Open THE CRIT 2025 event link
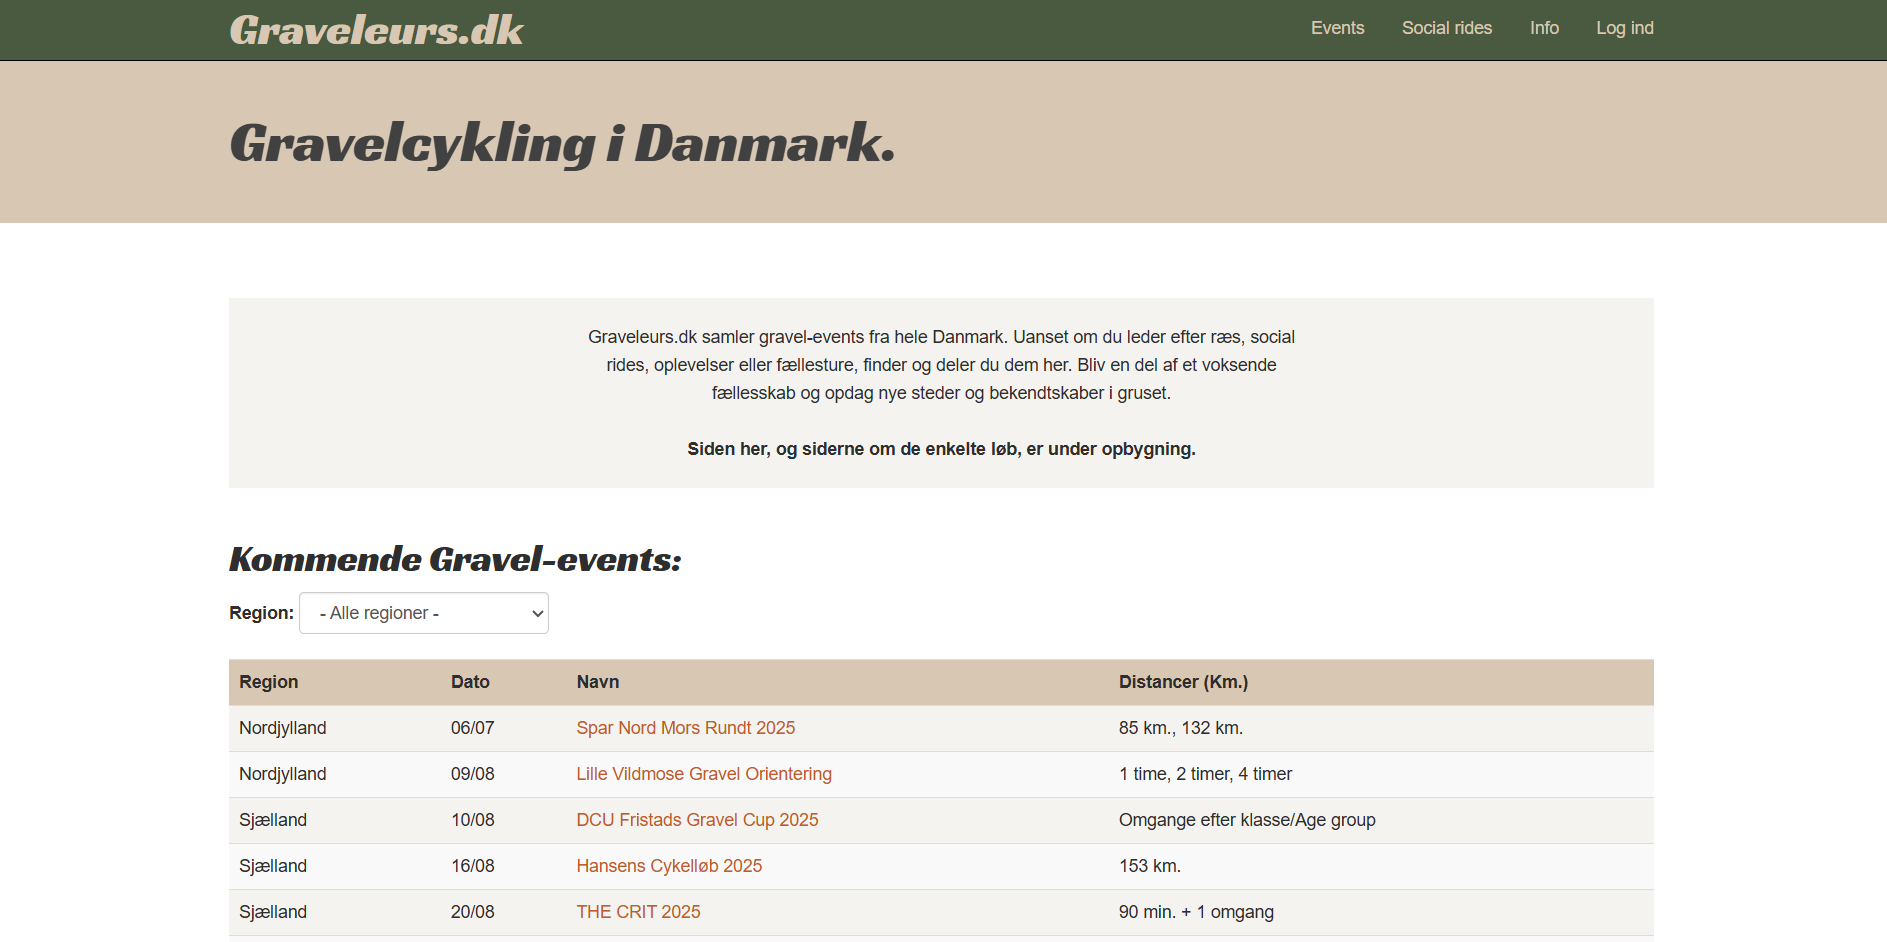Viewport: 1887px width, 942px height. 638,912
